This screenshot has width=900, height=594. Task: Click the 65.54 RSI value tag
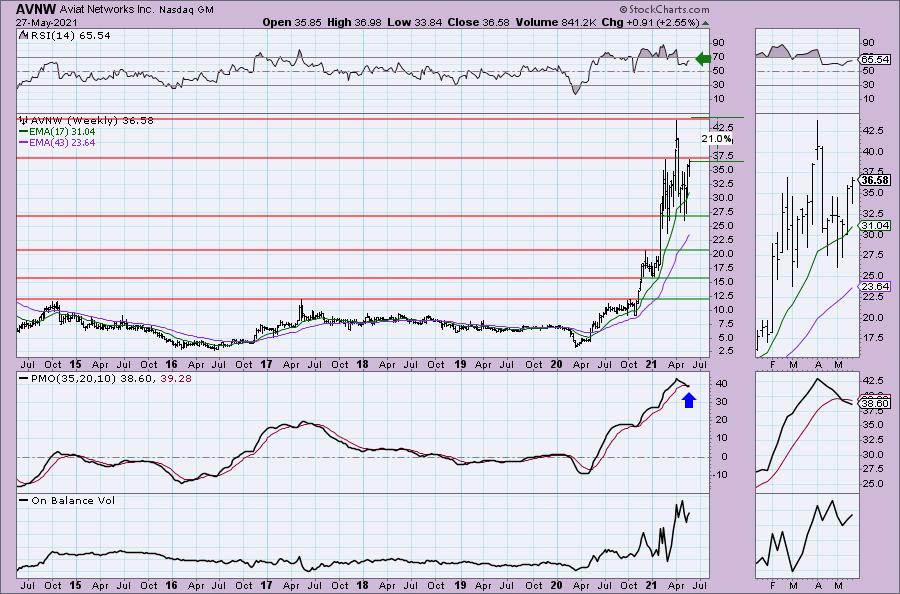pos(875,59)
